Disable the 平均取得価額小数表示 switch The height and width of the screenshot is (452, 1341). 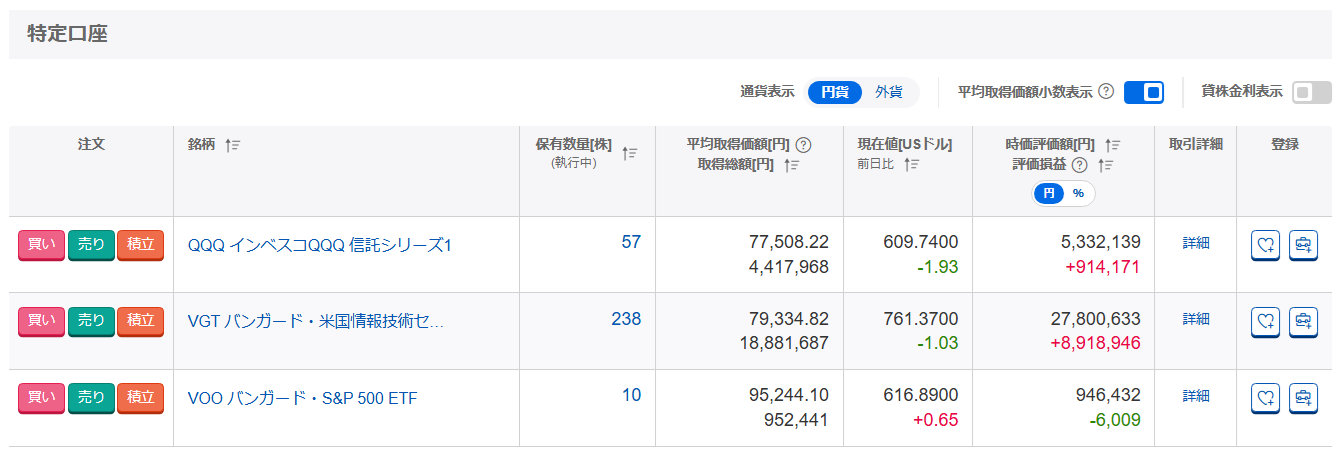1144,92
